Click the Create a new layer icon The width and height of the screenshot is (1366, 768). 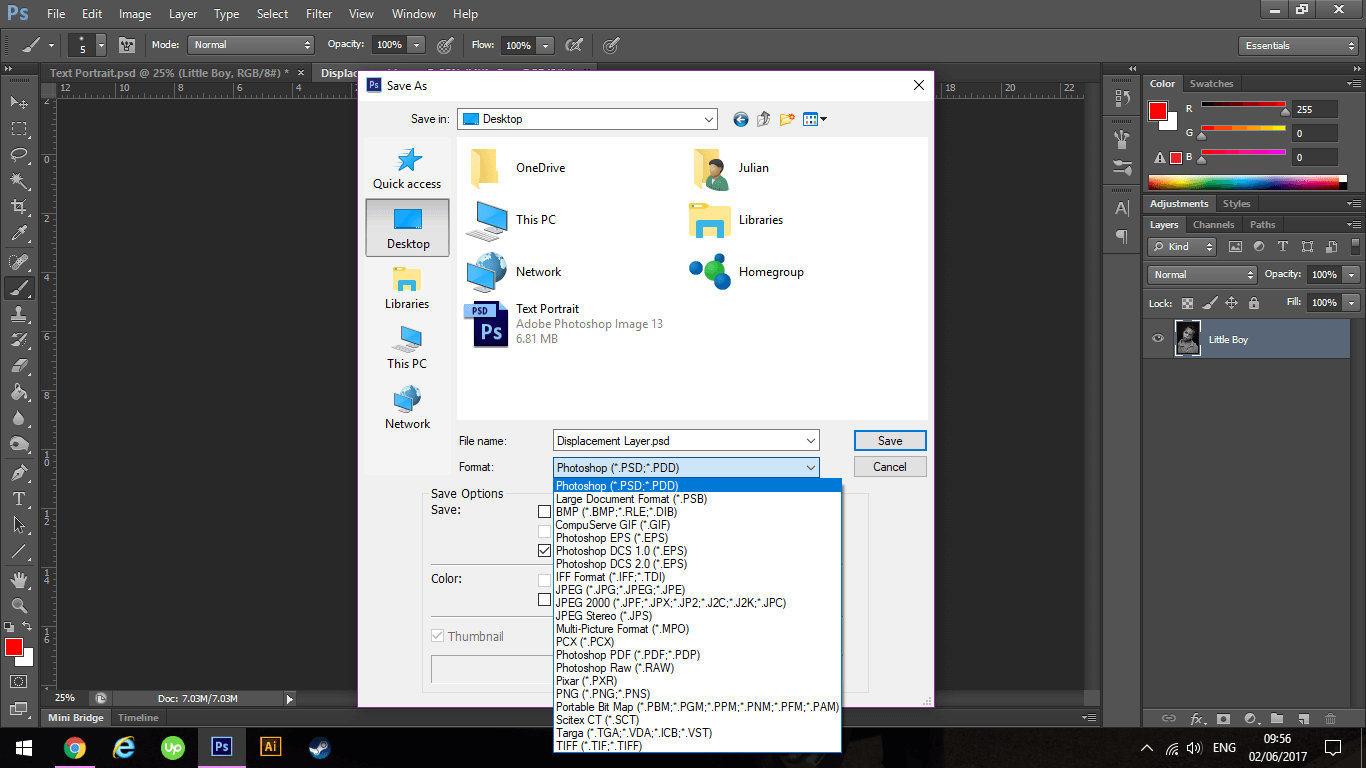1303,718
